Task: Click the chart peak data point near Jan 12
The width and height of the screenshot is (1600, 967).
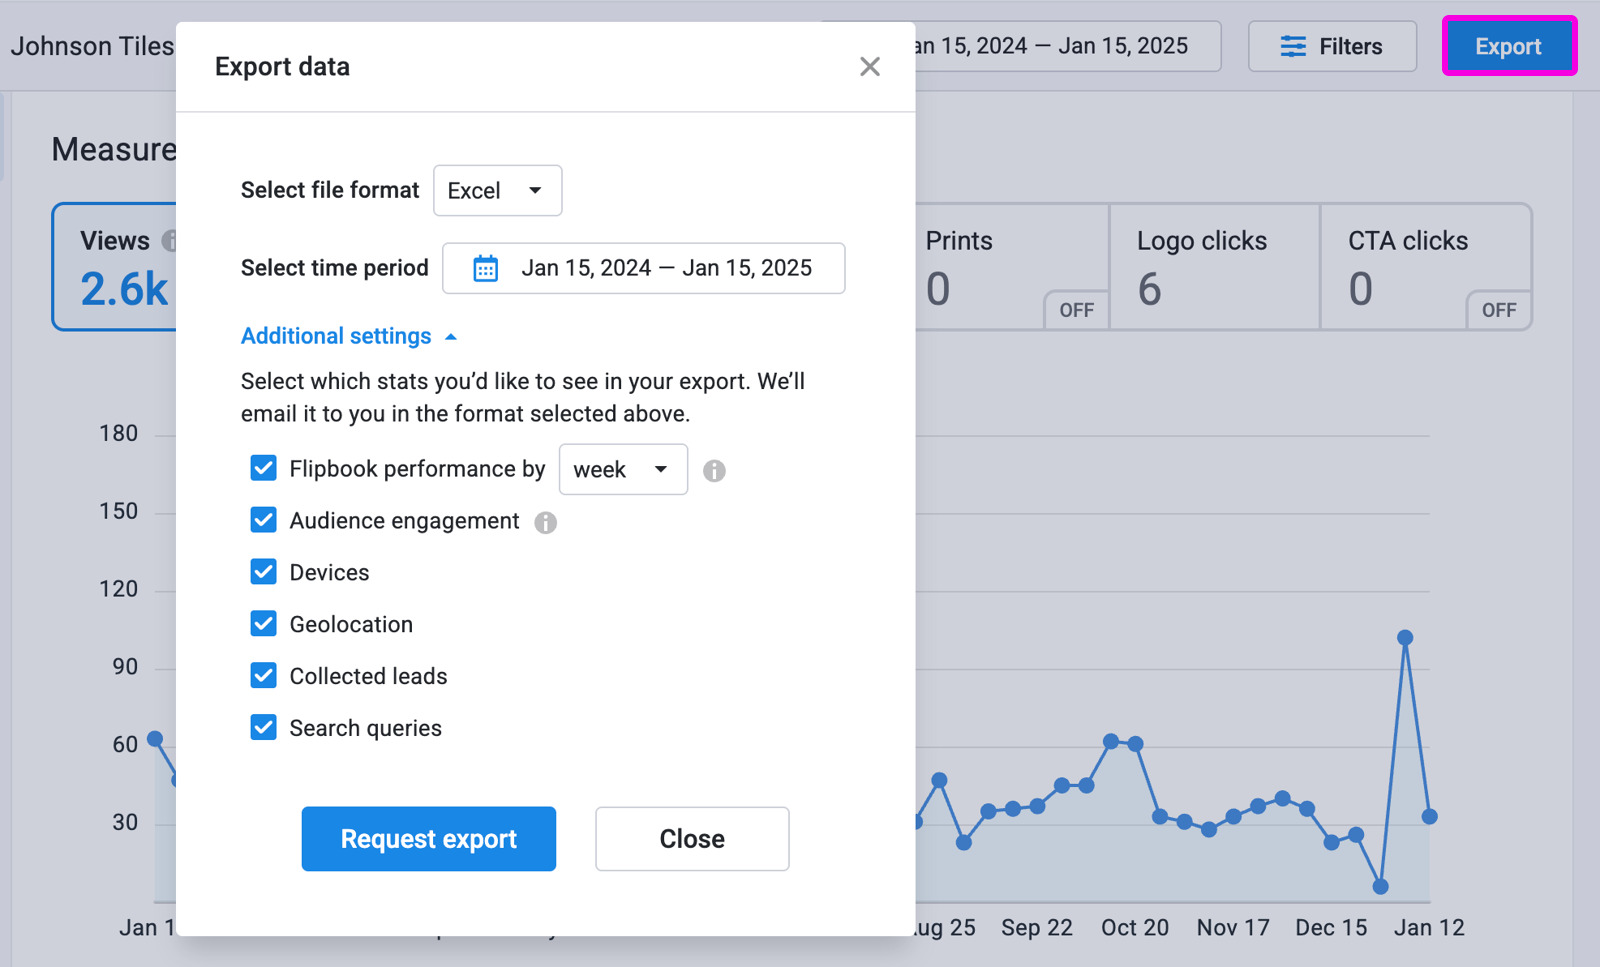Action: [1405, 638]
